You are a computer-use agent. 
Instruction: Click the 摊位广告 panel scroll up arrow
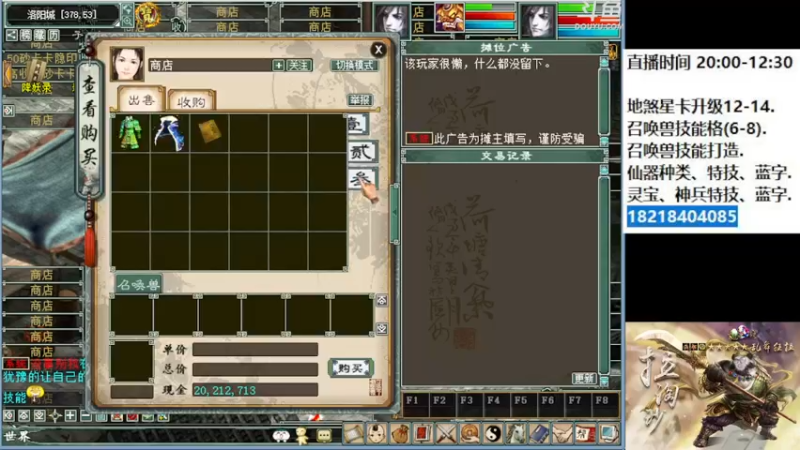click(x=604, y=62)
